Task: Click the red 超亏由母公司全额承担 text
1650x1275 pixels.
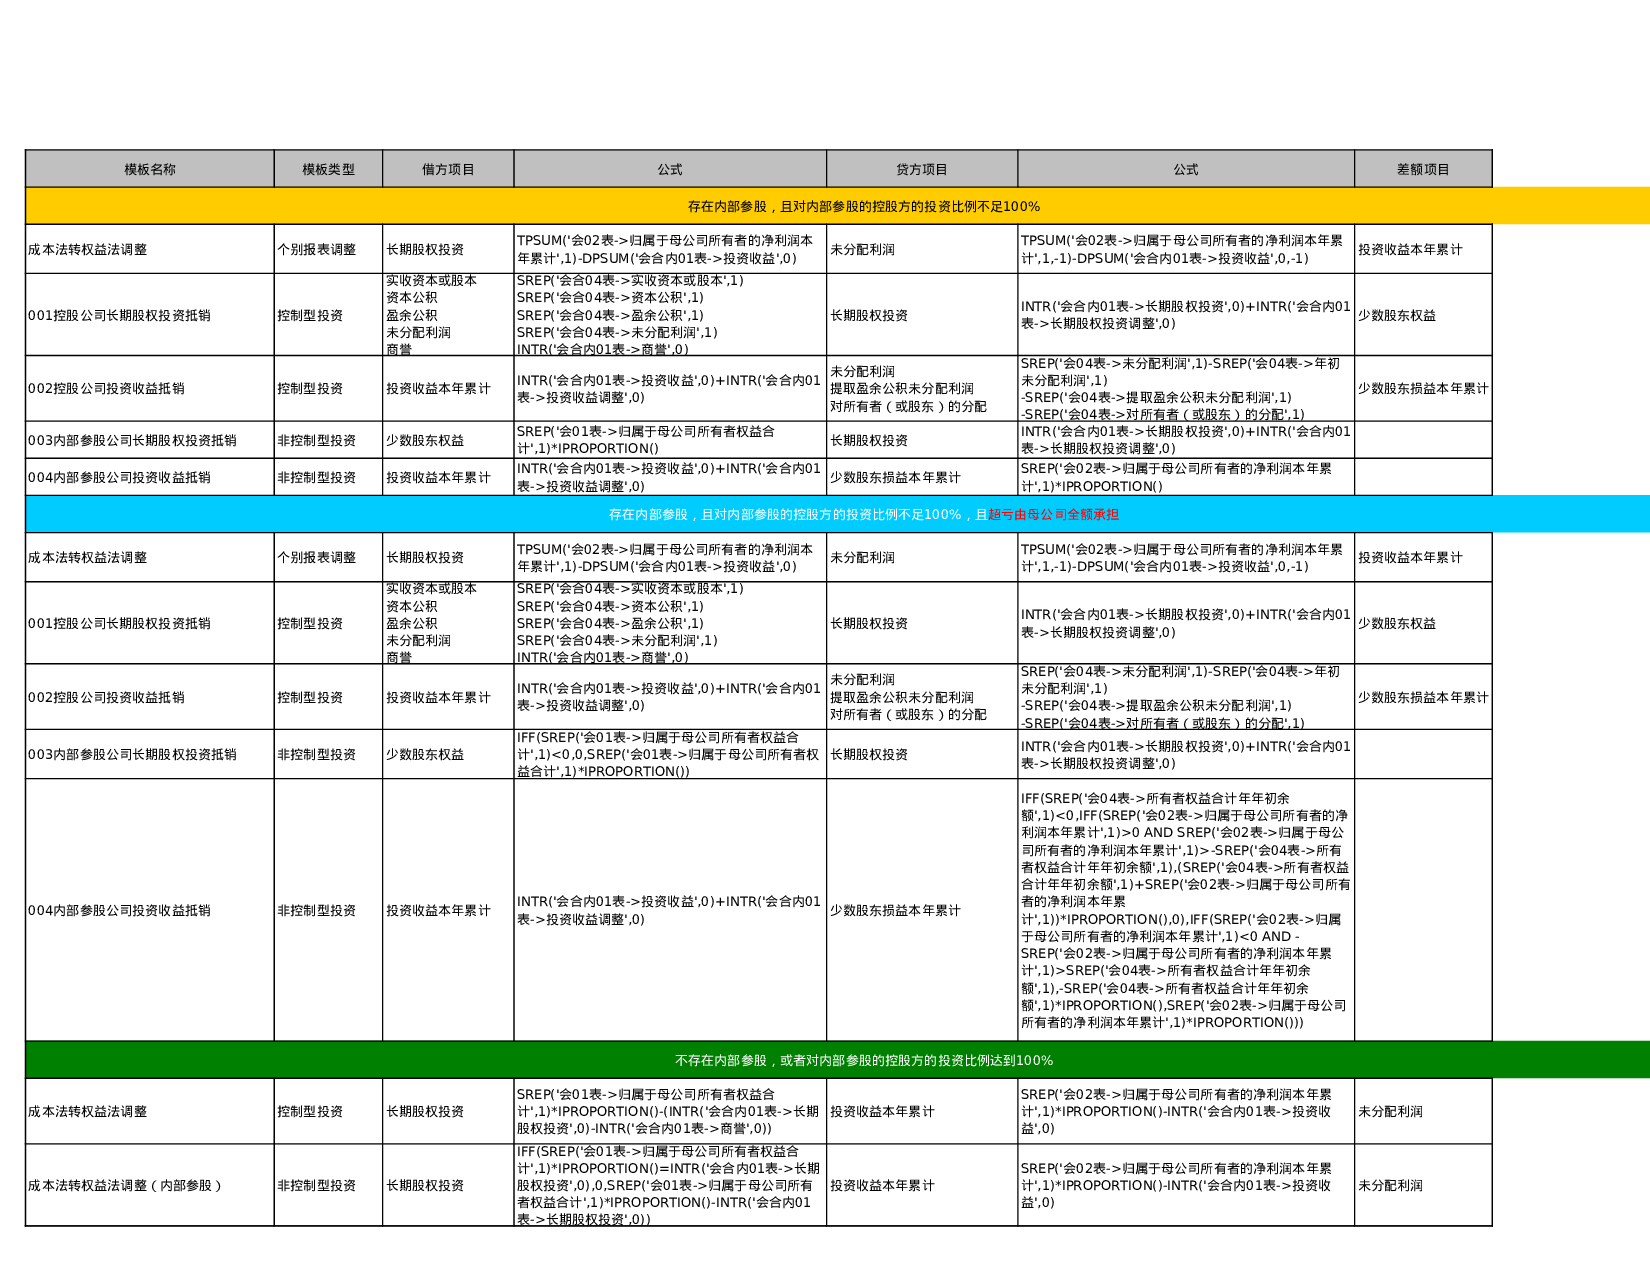Action: click(1053, 514)
